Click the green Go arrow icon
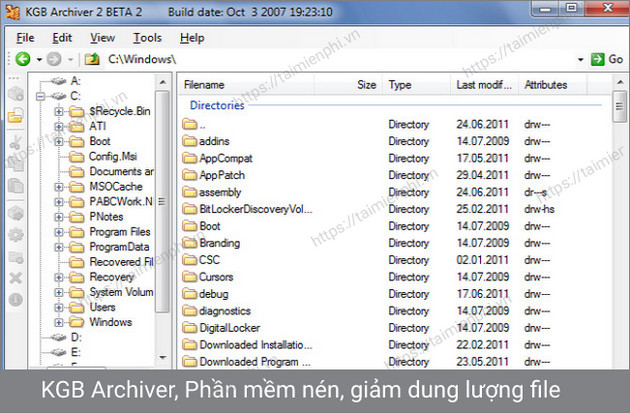Viewport: 630px width, 413px height. pyautogui.click(x=597, y=59)
